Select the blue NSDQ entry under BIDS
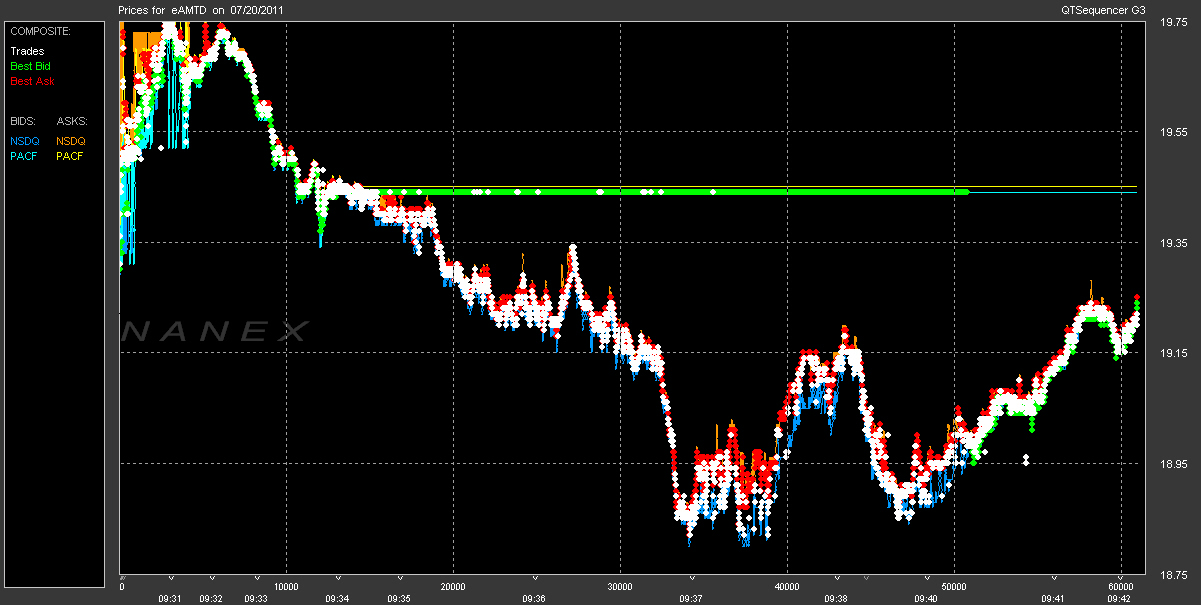This screenshot has width=1201, height=605. point(25,141)
